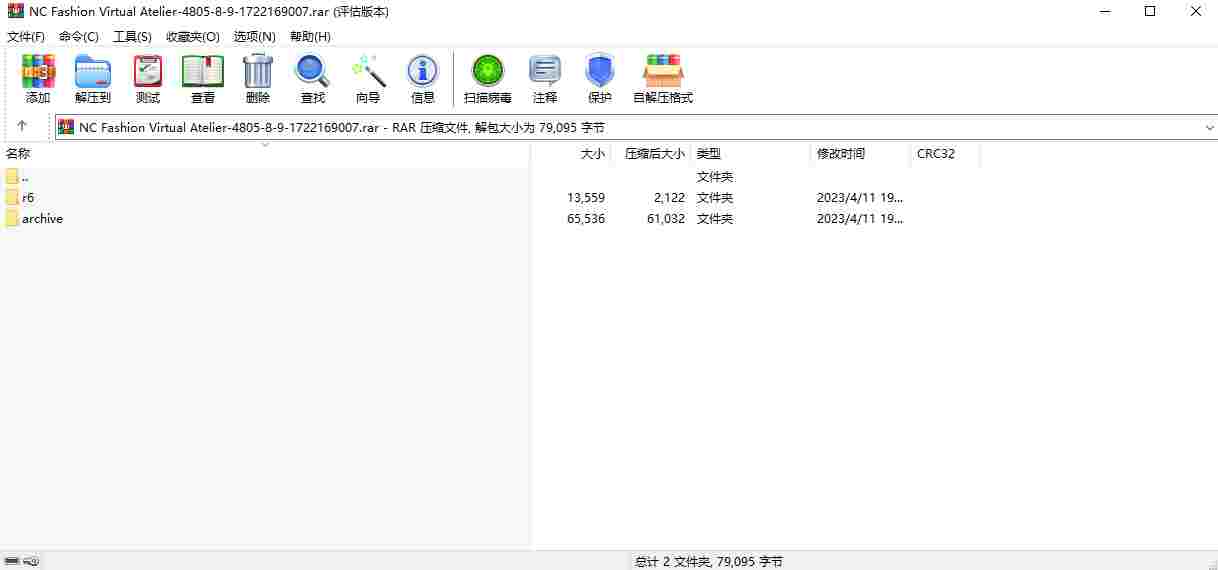The image size is (1218, 570).
Task: Click the status bar drive icon
Action: (x=12, y=562)
